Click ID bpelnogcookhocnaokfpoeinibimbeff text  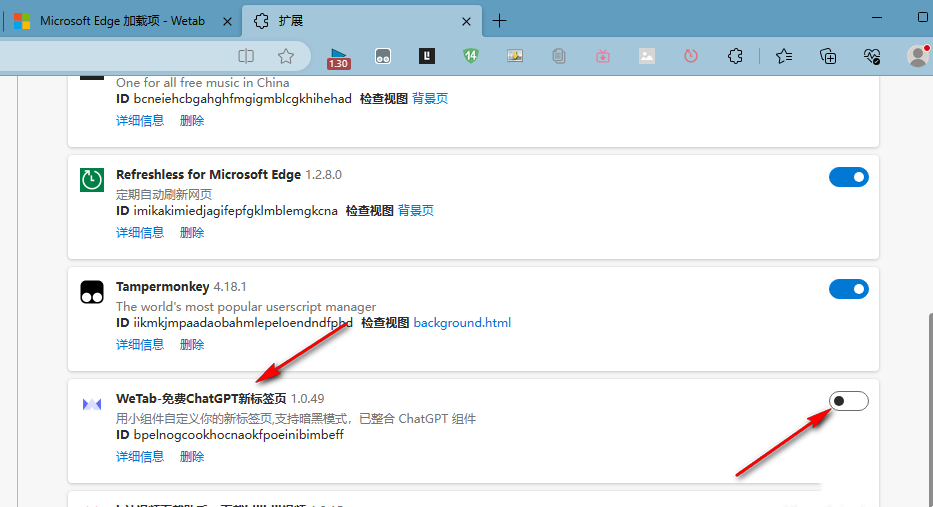(230, 435)
